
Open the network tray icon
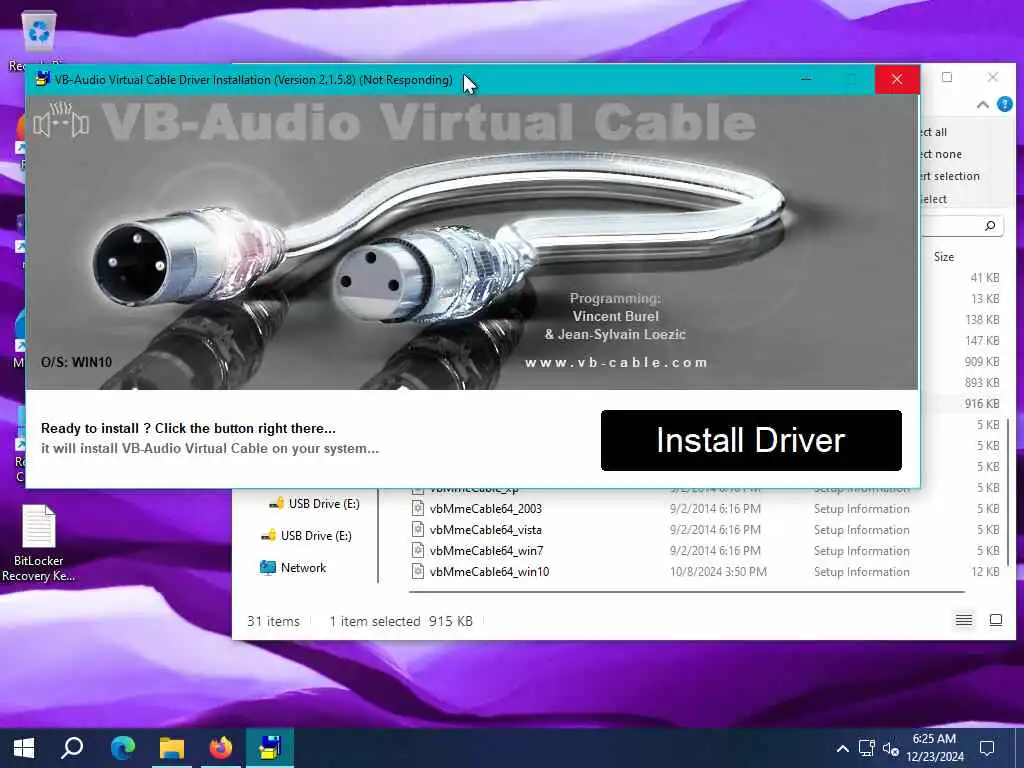(867, 748)
